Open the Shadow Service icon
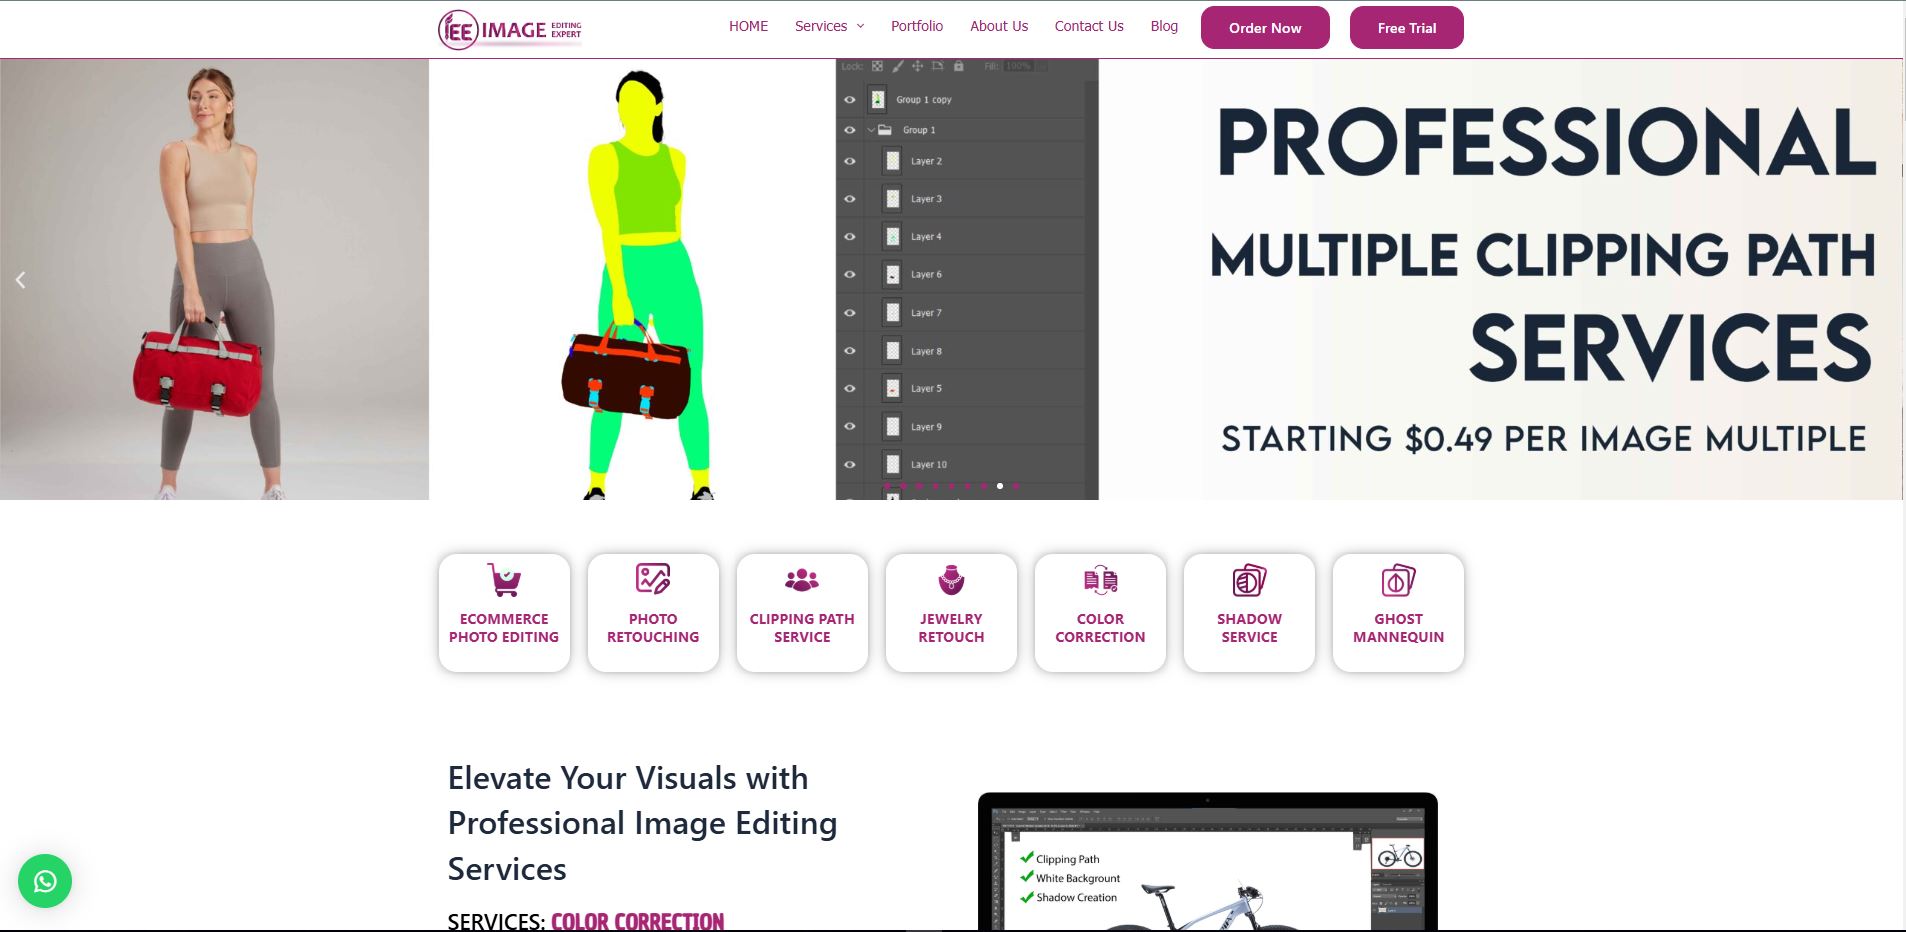This screenshot has width=1906, height=932. coord(1249,580)
